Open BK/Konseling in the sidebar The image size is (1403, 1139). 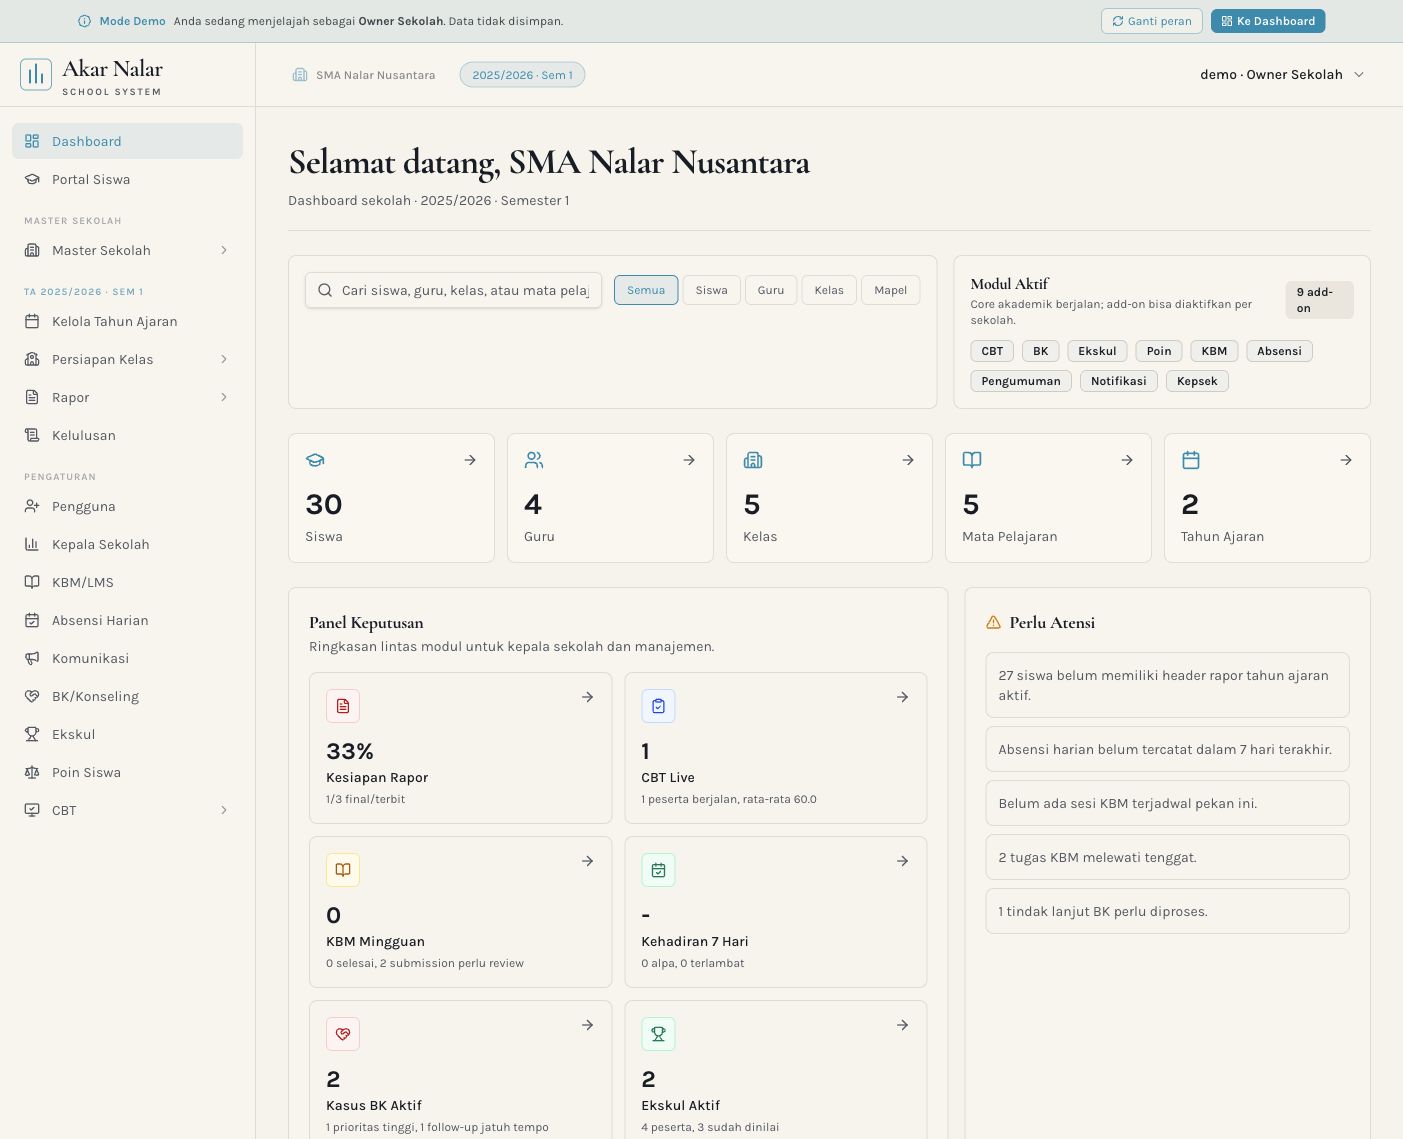(127, 696)
